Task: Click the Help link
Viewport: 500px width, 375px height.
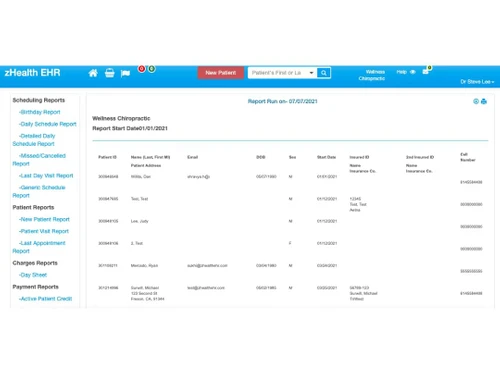Action: coord(402,72)
